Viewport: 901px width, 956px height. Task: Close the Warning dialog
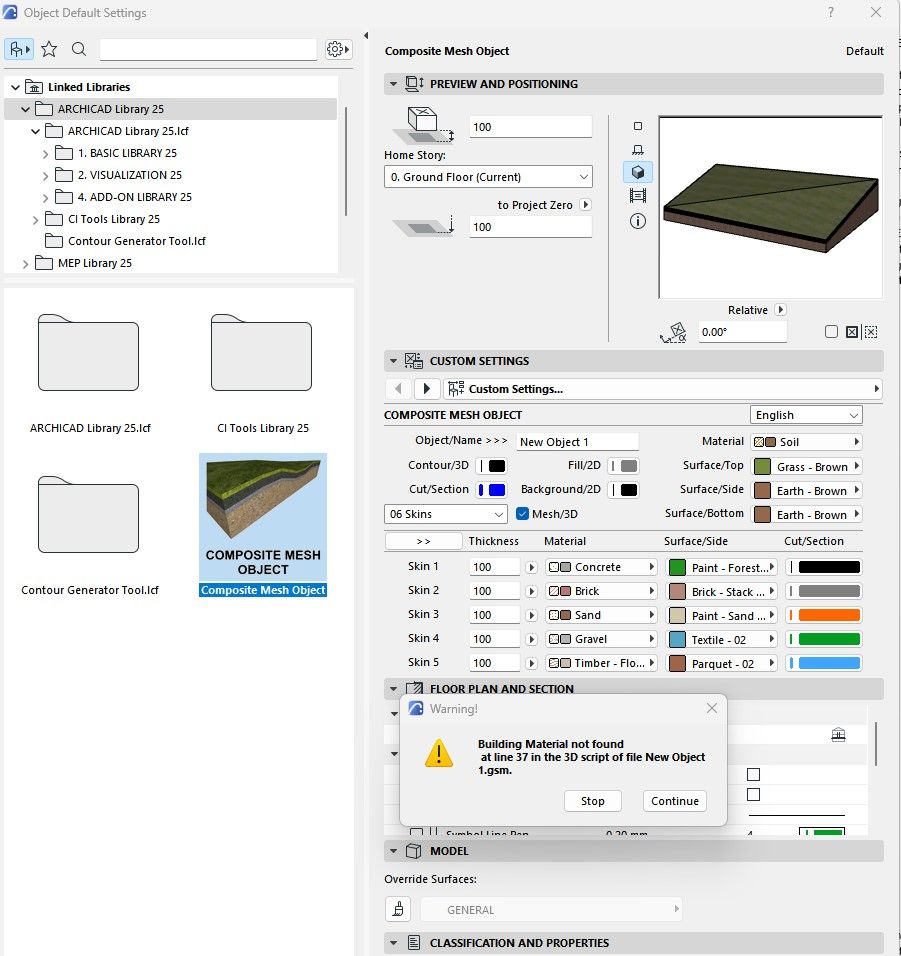711,708
